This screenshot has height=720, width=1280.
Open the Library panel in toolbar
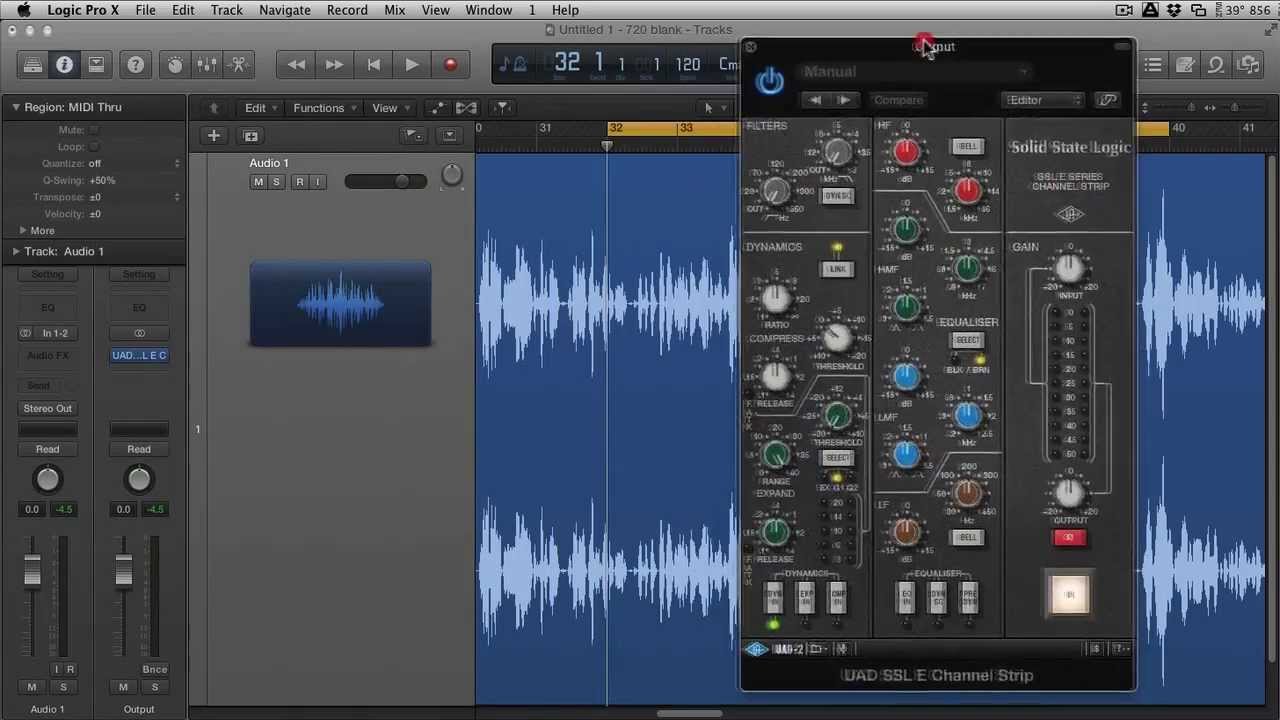pyautogui.click(x=33, y=65)
